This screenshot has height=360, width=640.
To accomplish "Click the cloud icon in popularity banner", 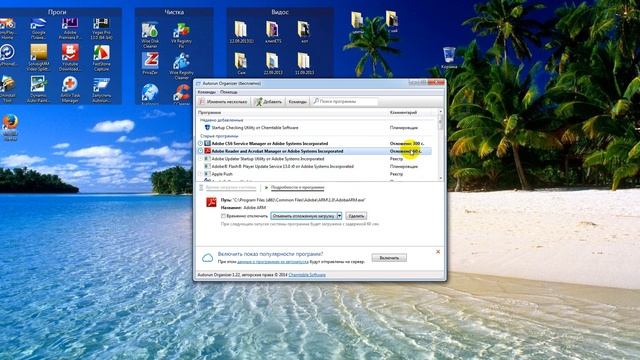I will tap(207, 258).
